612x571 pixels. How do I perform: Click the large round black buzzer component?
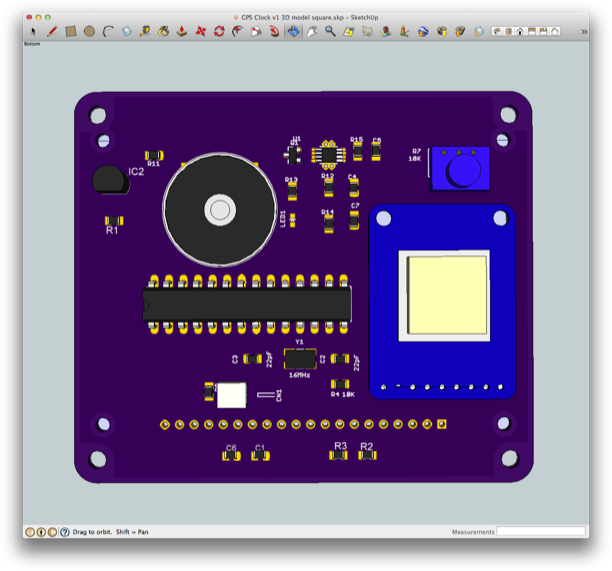pyautogui.click(x=220, y=210)
